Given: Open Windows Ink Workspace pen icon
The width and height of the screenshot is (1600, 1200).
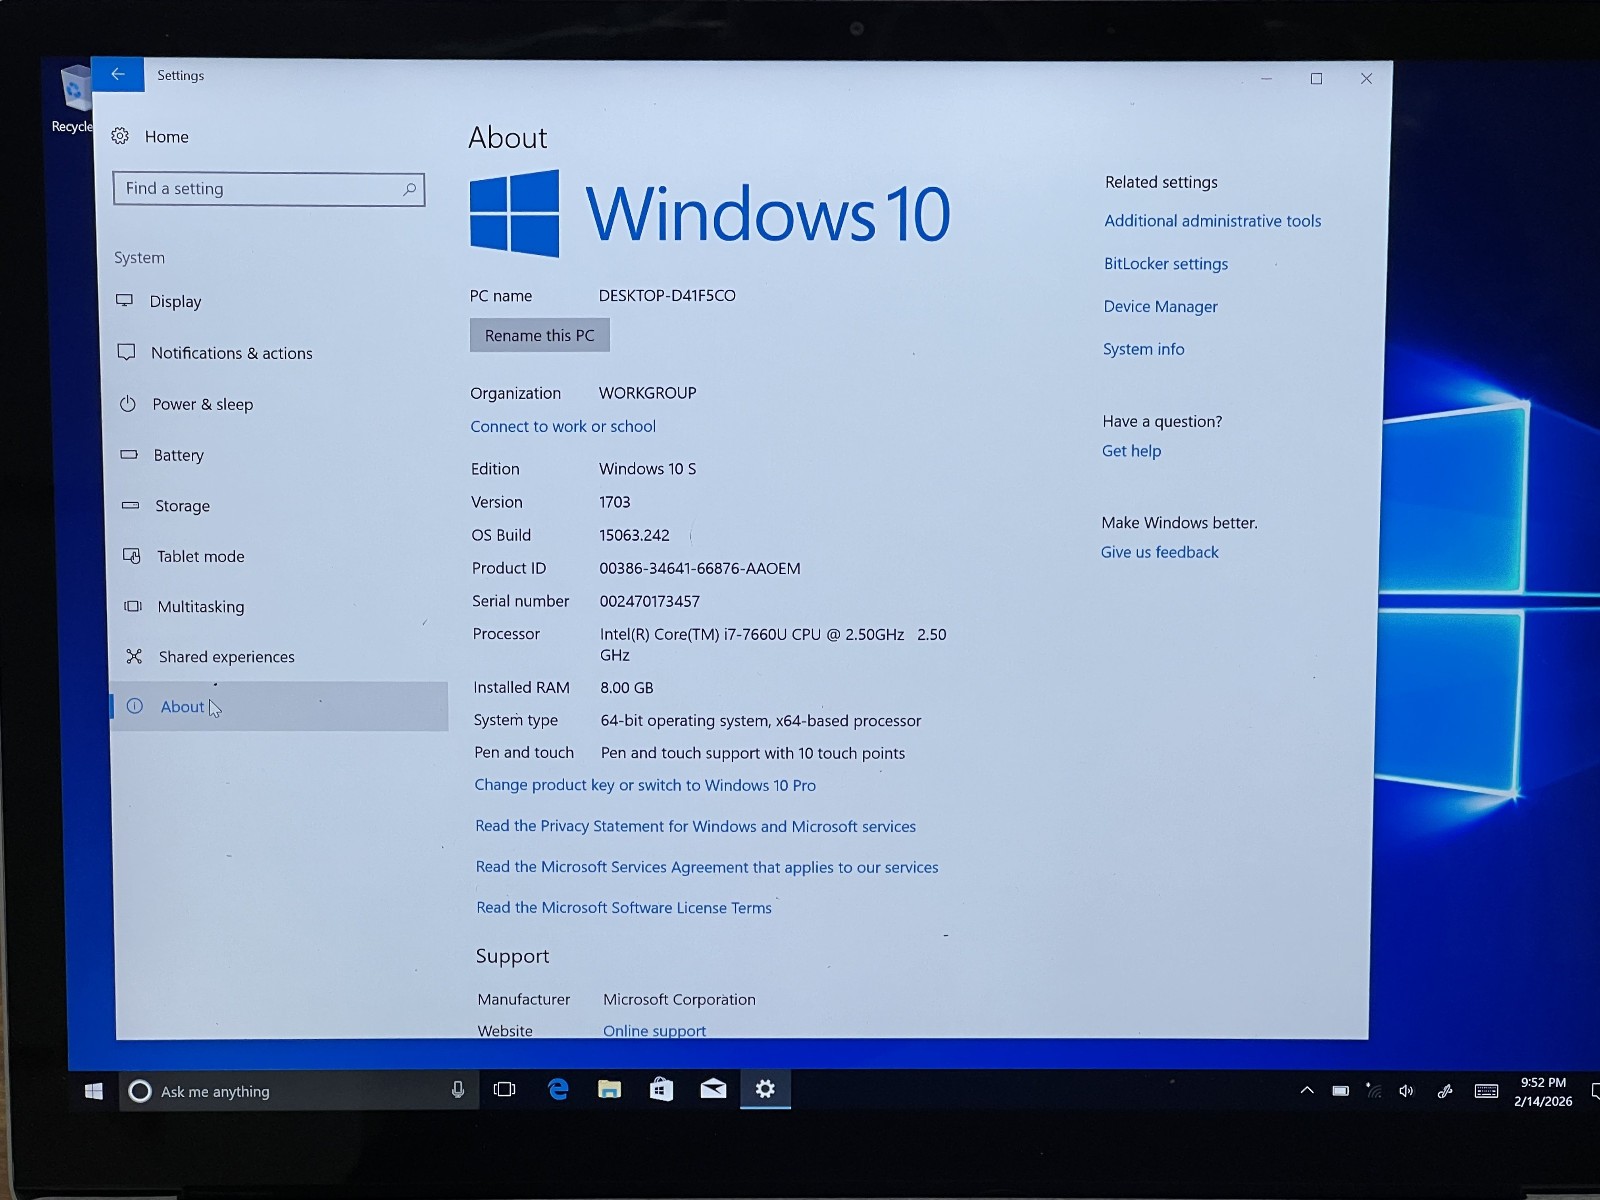Looking at the screenshot, I should click(x=1444, y=1091).
